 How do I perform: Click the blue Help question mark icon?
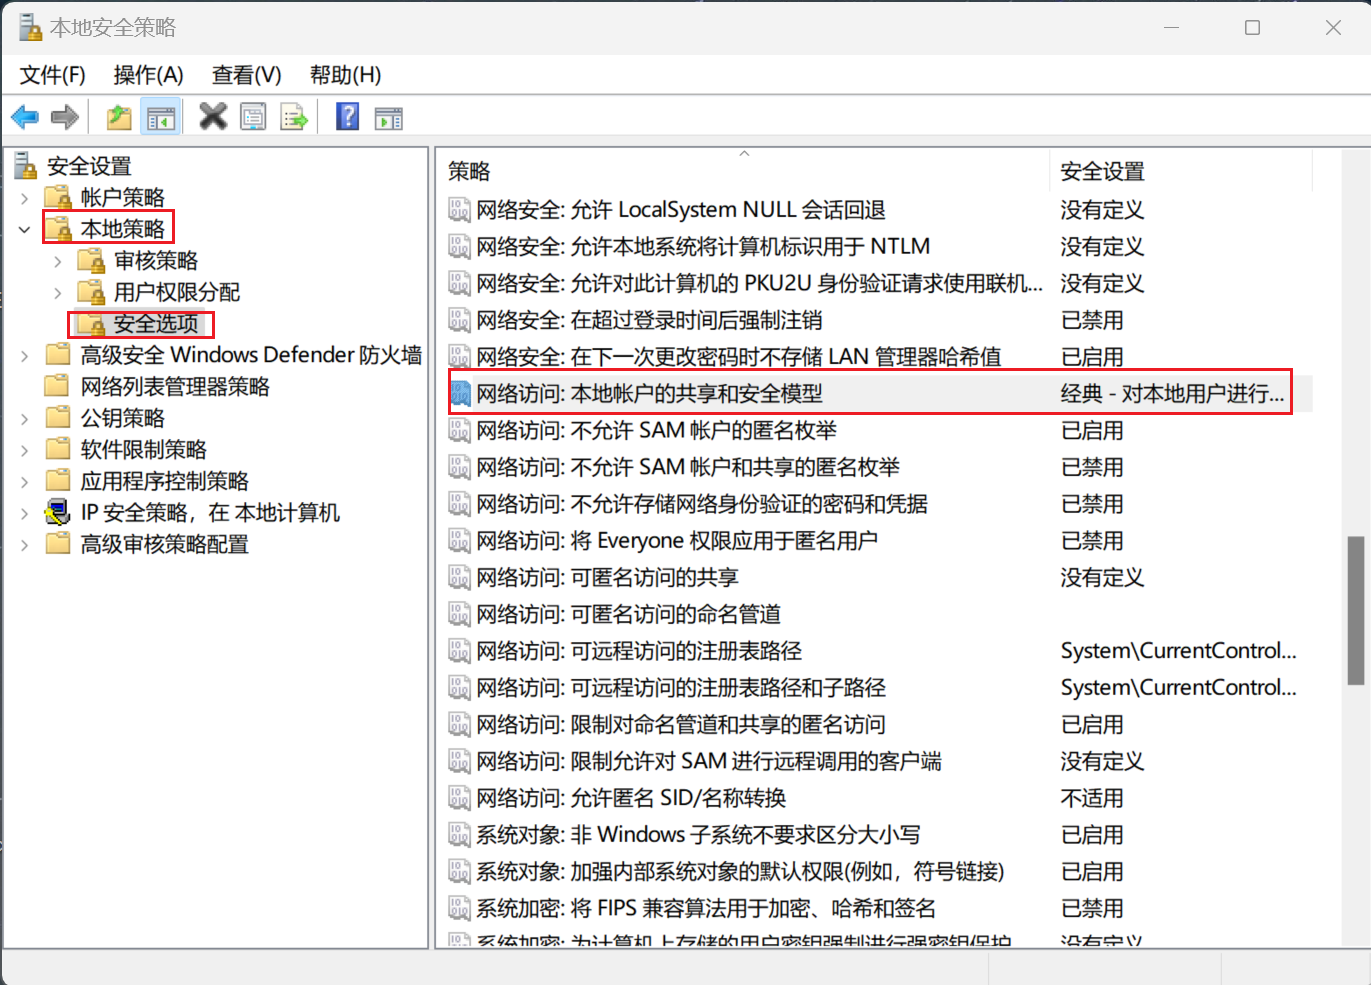347,117
